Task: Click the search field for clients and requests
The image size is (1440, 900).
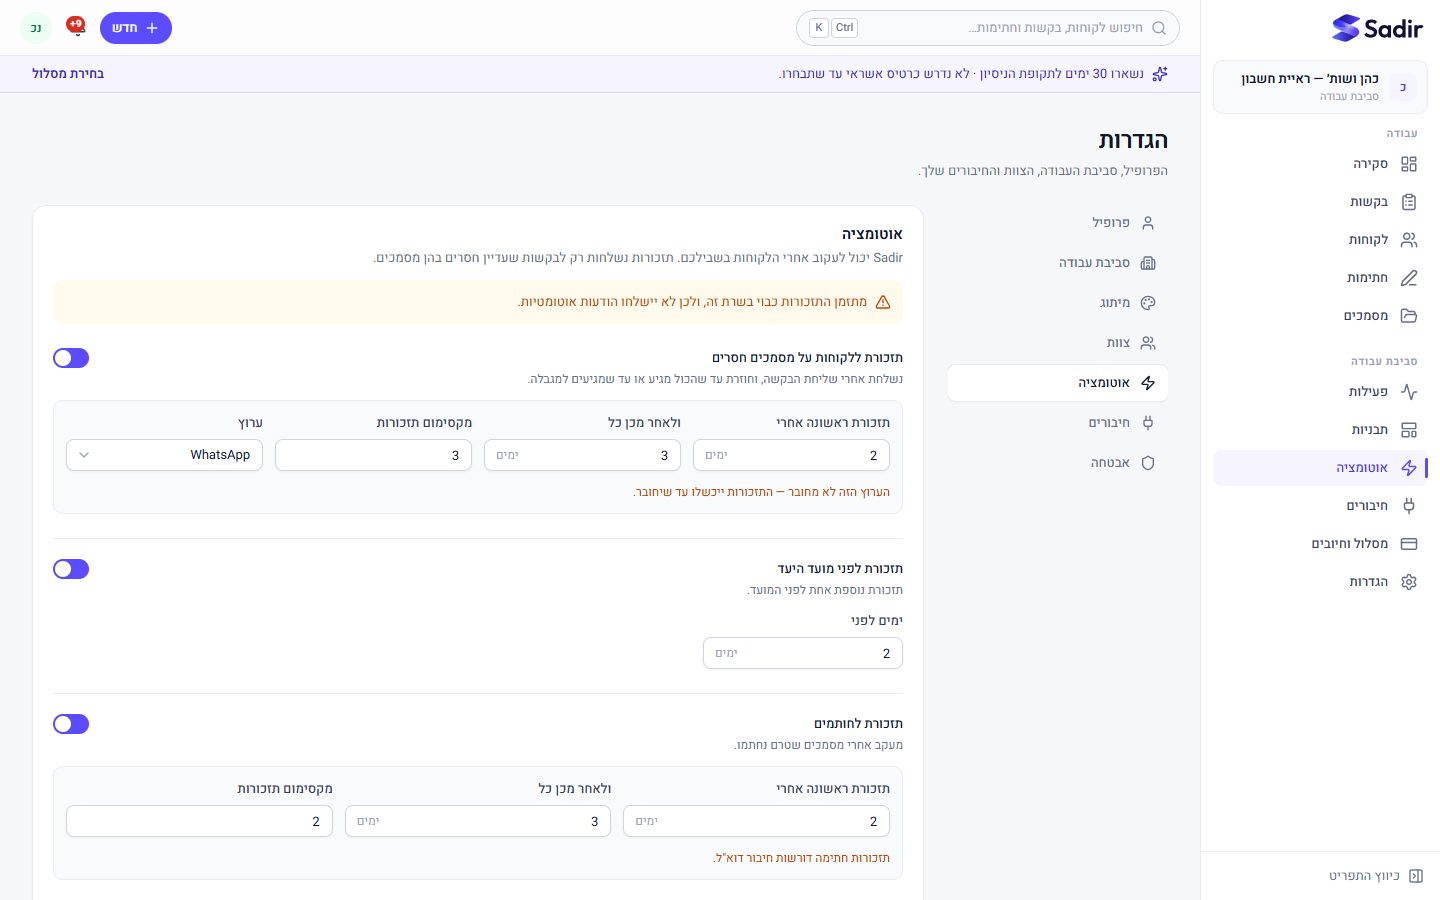Action: (x=988, y=28)
